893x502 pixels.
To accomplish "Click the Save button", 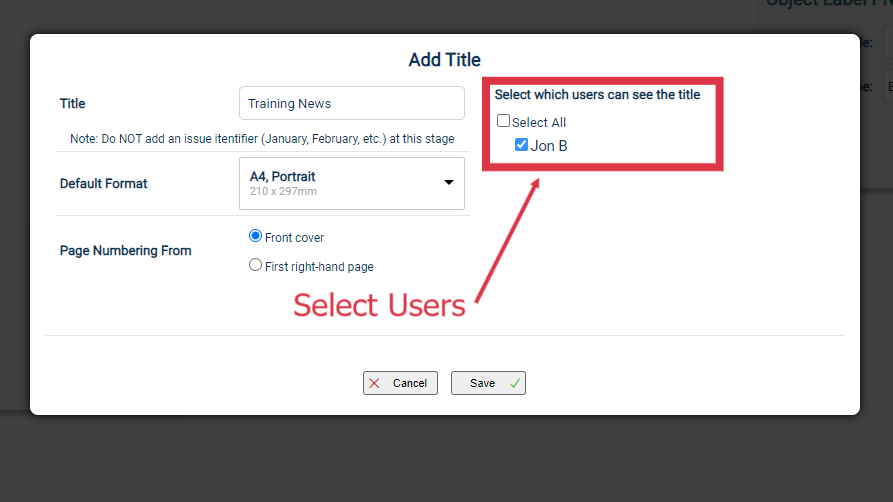I will (488, 383).
